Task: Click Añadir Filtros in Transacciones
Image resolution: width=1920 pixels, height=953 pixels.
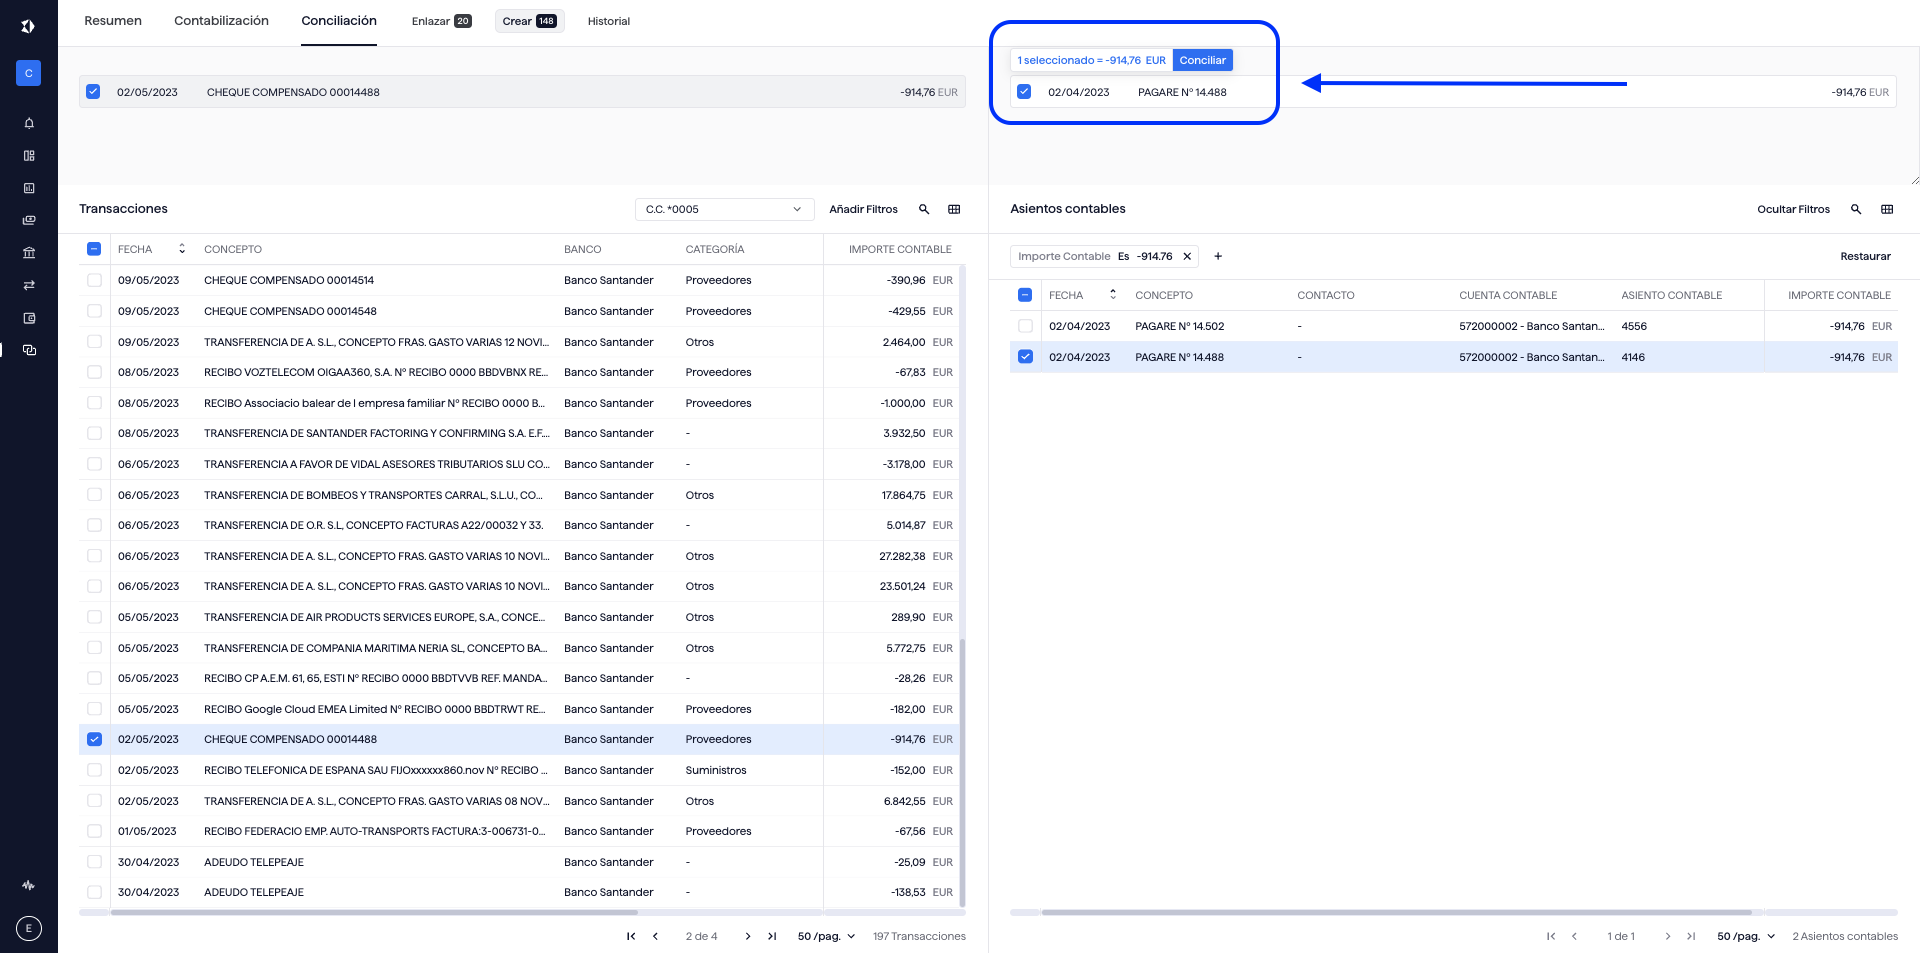Action: (863, 209)
